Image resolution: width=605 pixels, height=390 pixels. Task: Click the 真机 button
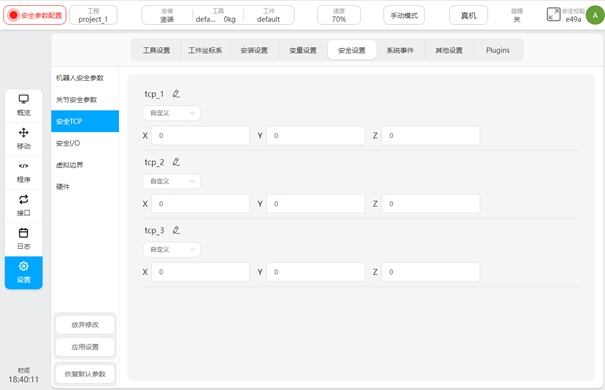468,15
